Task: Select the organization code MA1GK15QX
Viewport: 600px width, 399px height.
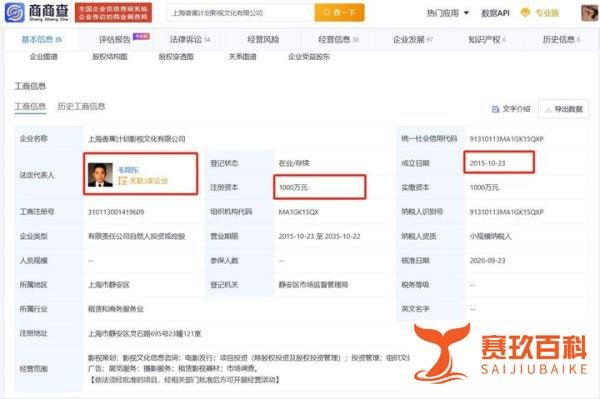Action: click(x=298, y=212)
